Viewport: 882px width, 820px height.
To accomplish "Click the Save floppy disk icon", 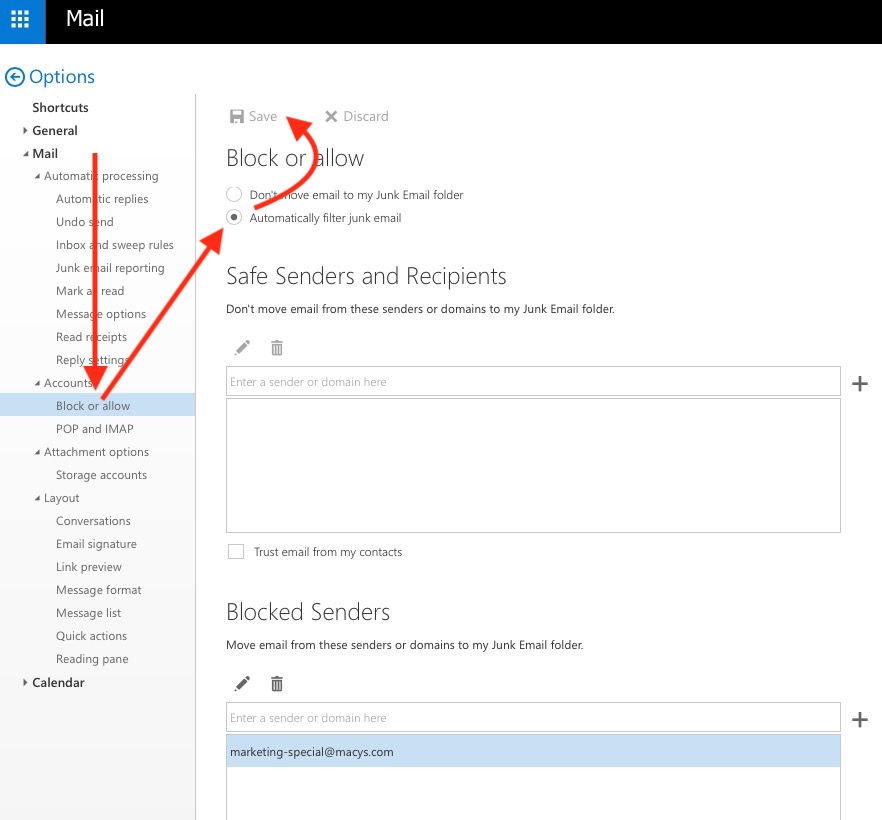I will tap(237, 116).
